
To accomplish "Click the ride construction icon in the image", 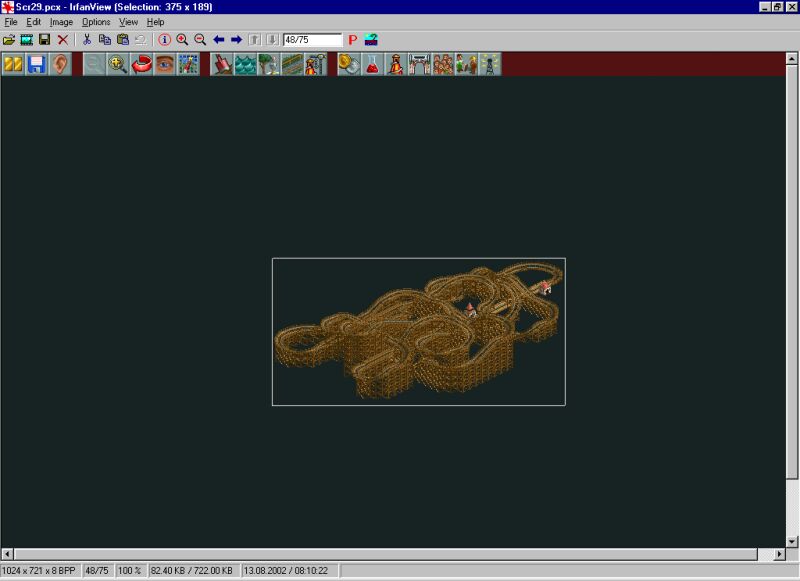I will coord(315,64).
